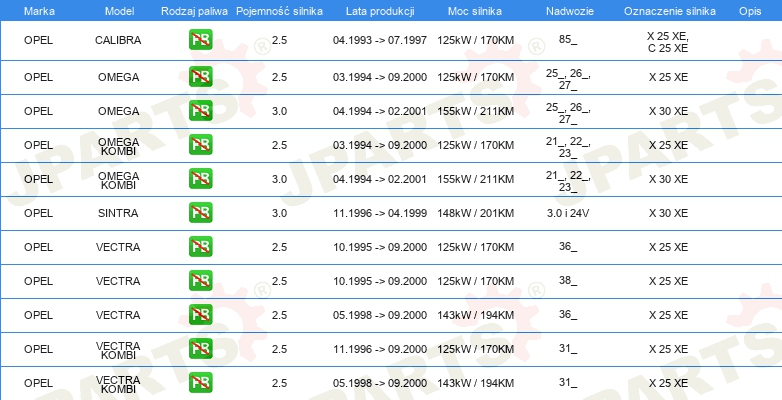Click fuel icon in VECTRA 143kW 36_ row
The image size is (782, 400).
(x=200, y=314)
